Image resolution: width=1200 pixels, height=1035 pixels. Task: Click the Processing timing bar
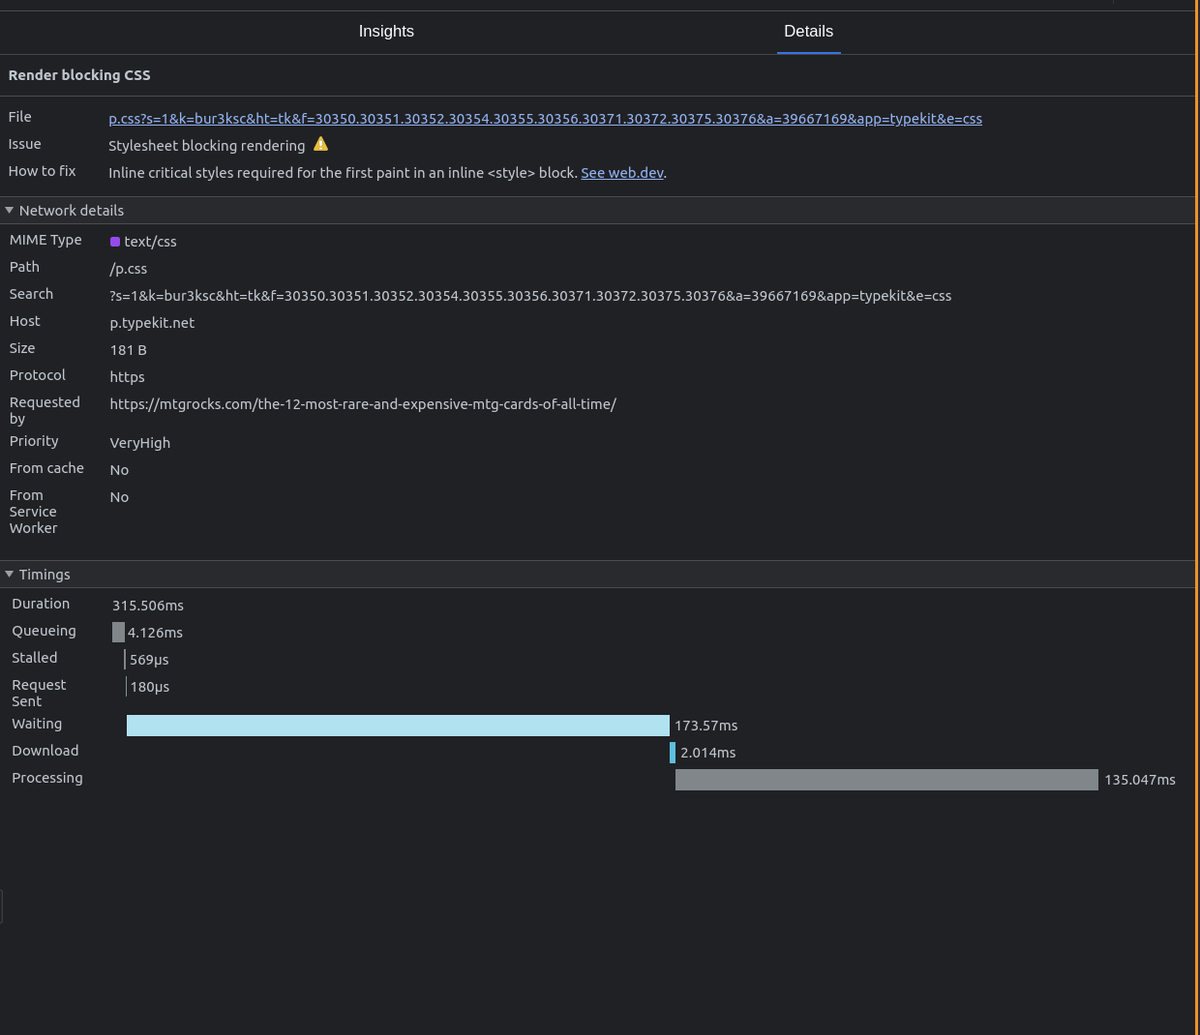(886, 779)
